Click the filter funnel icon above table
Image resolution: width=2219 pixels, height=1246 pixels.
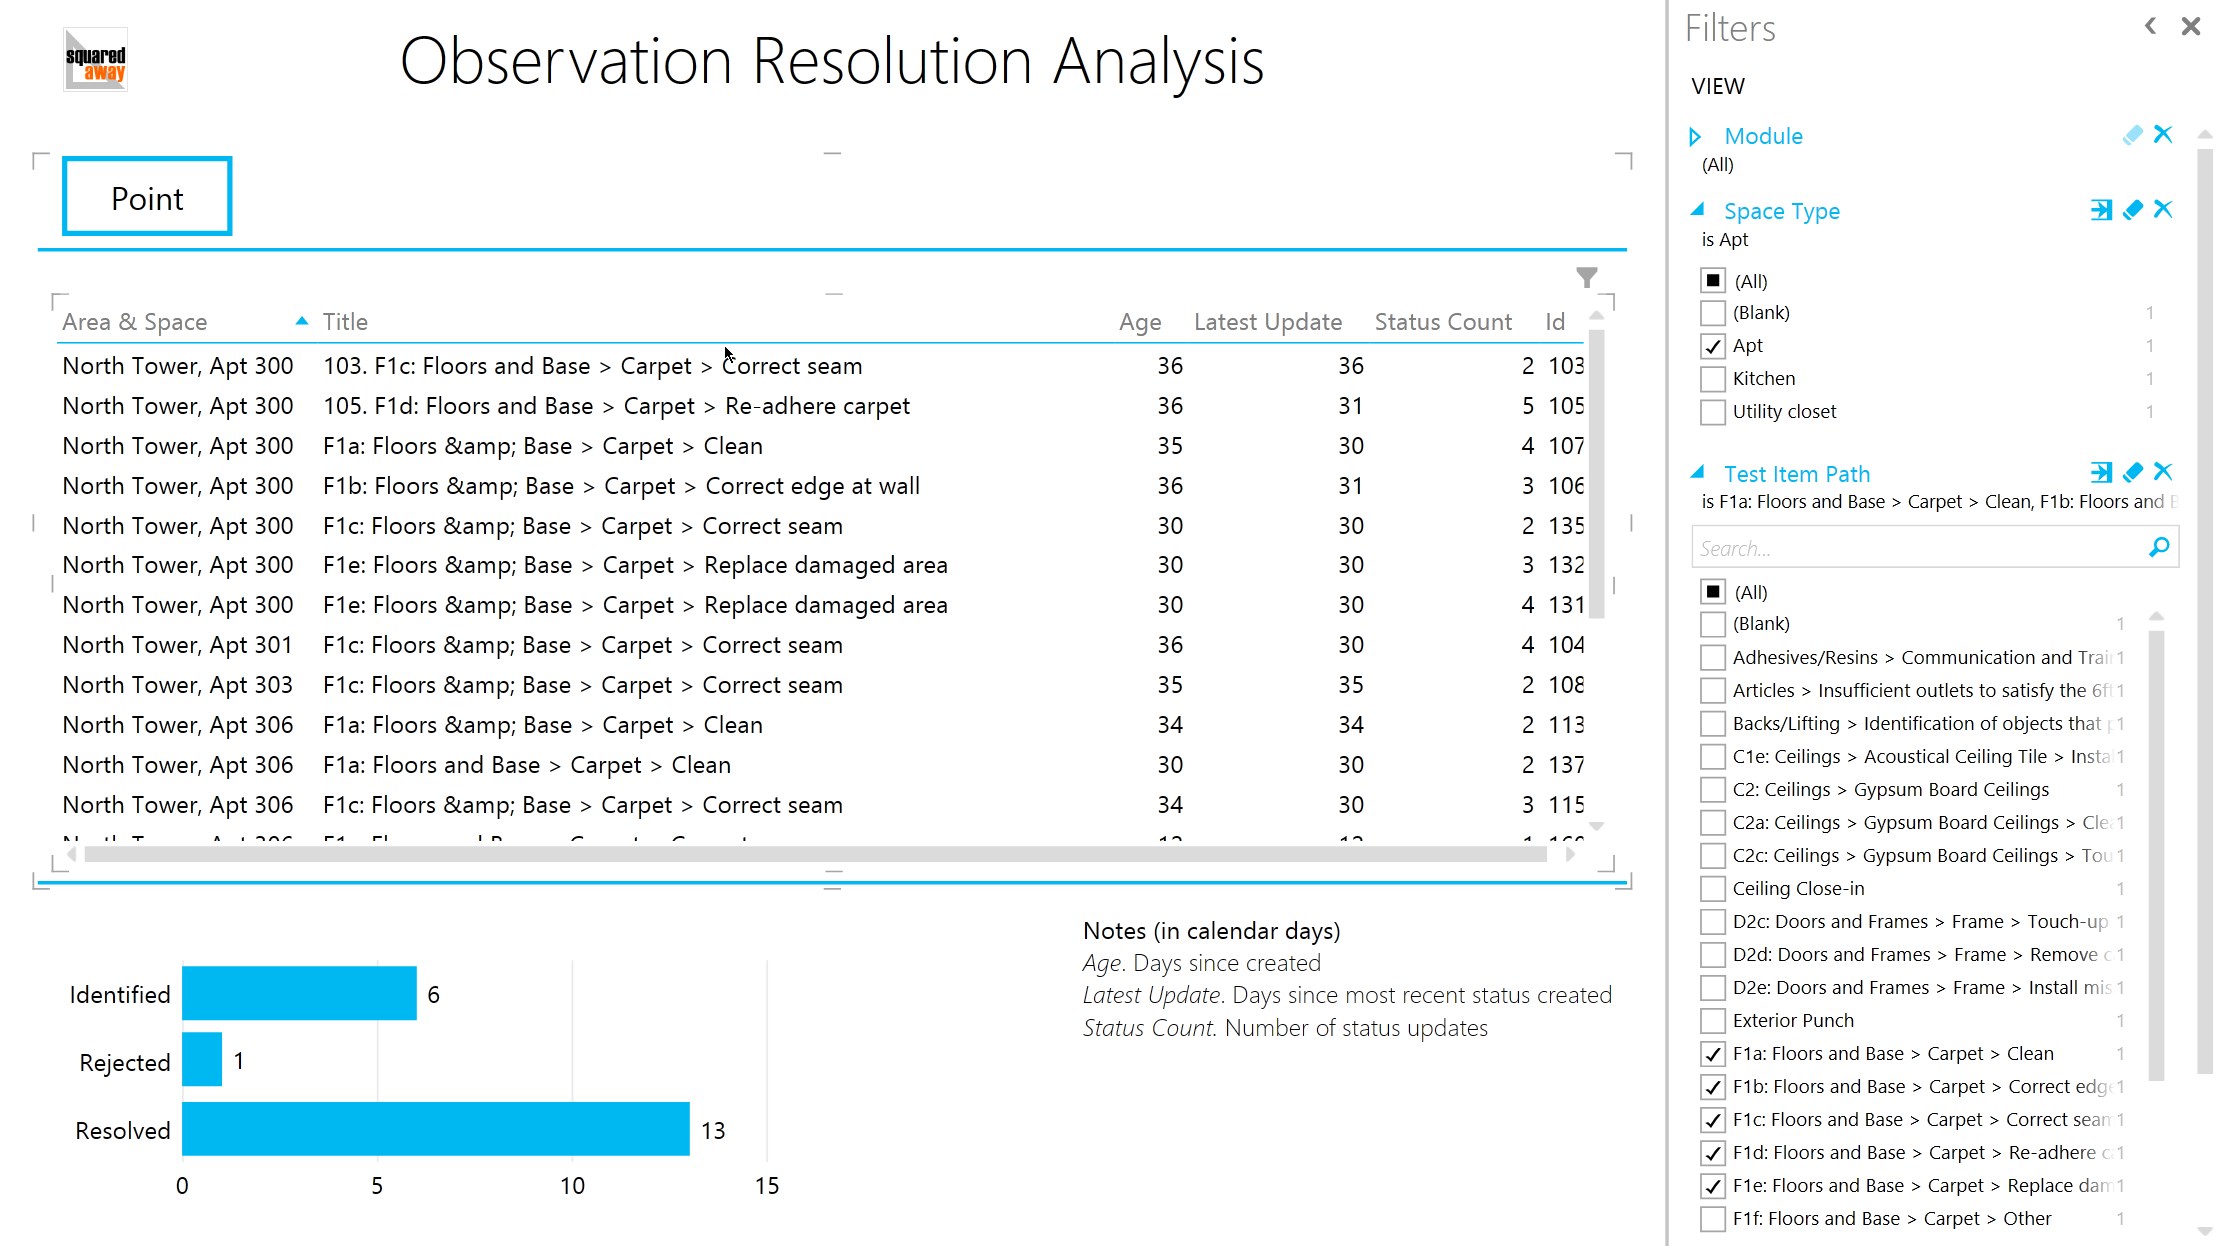click(x=1586, y=277)
